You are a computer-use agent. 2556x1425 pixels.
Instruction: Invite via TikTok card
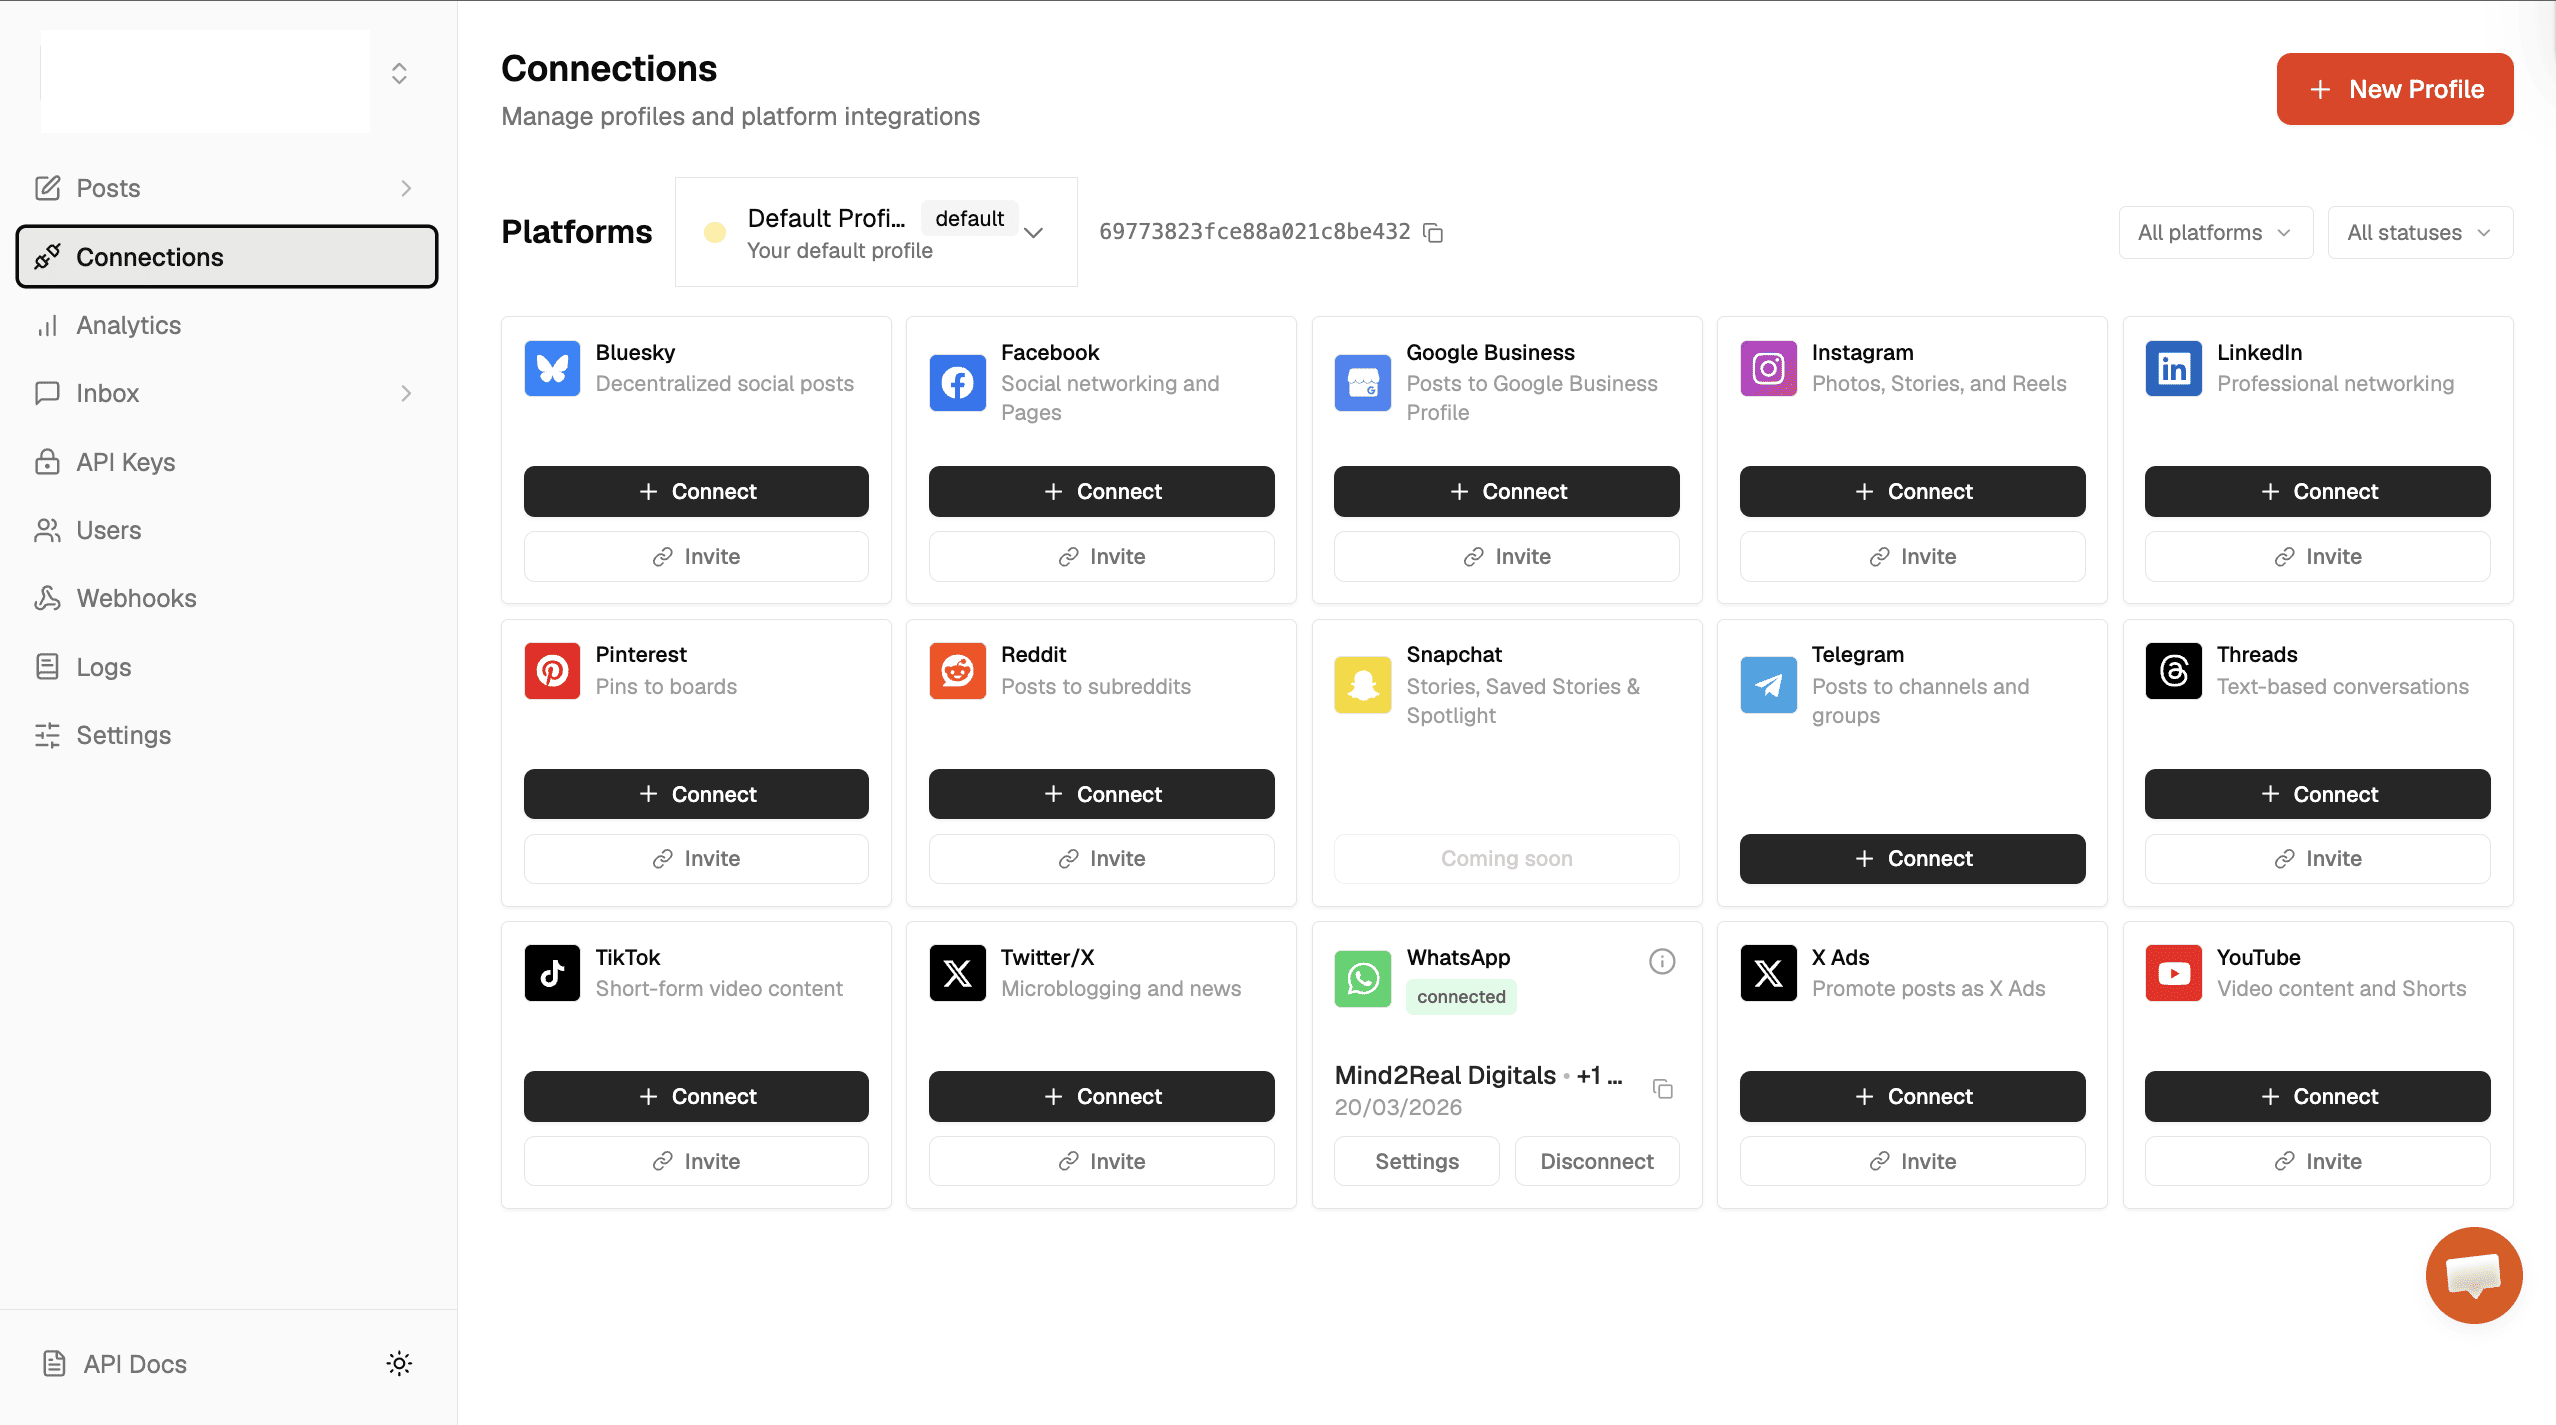click(x=696, y=1161)
